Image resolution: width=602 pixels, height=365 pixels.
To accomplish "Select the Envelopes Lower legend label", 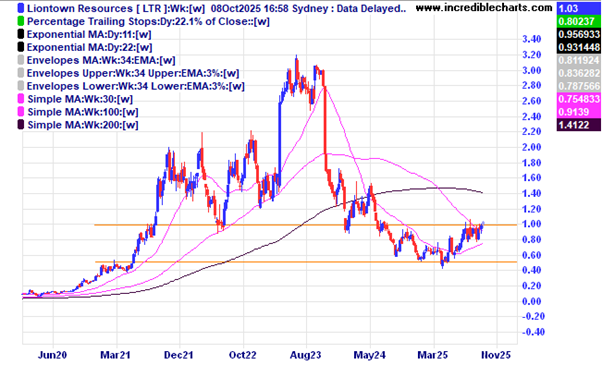I will (x=136, y=86).
